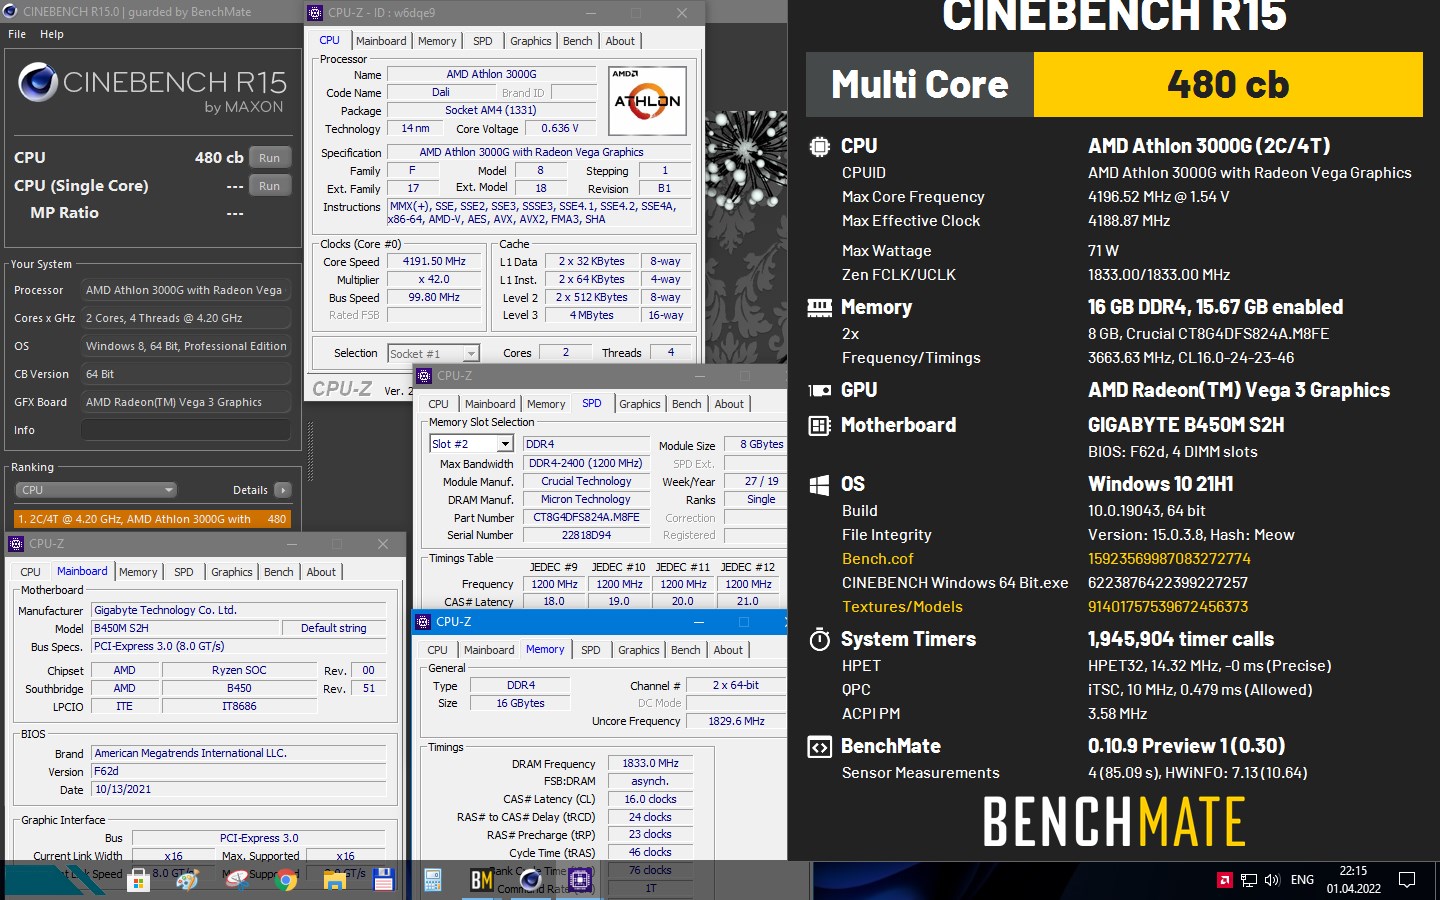Open File Explorer from the taskbar
Image resolution: width=1440 pixels, height=900 pixels.
tap(335, 880)
